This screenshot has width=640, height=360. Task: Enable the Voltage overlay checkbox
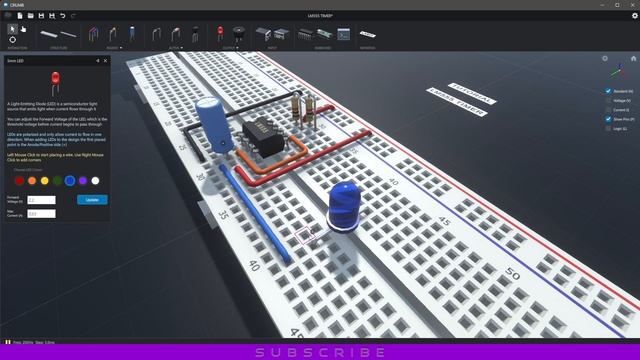point(608,100)
